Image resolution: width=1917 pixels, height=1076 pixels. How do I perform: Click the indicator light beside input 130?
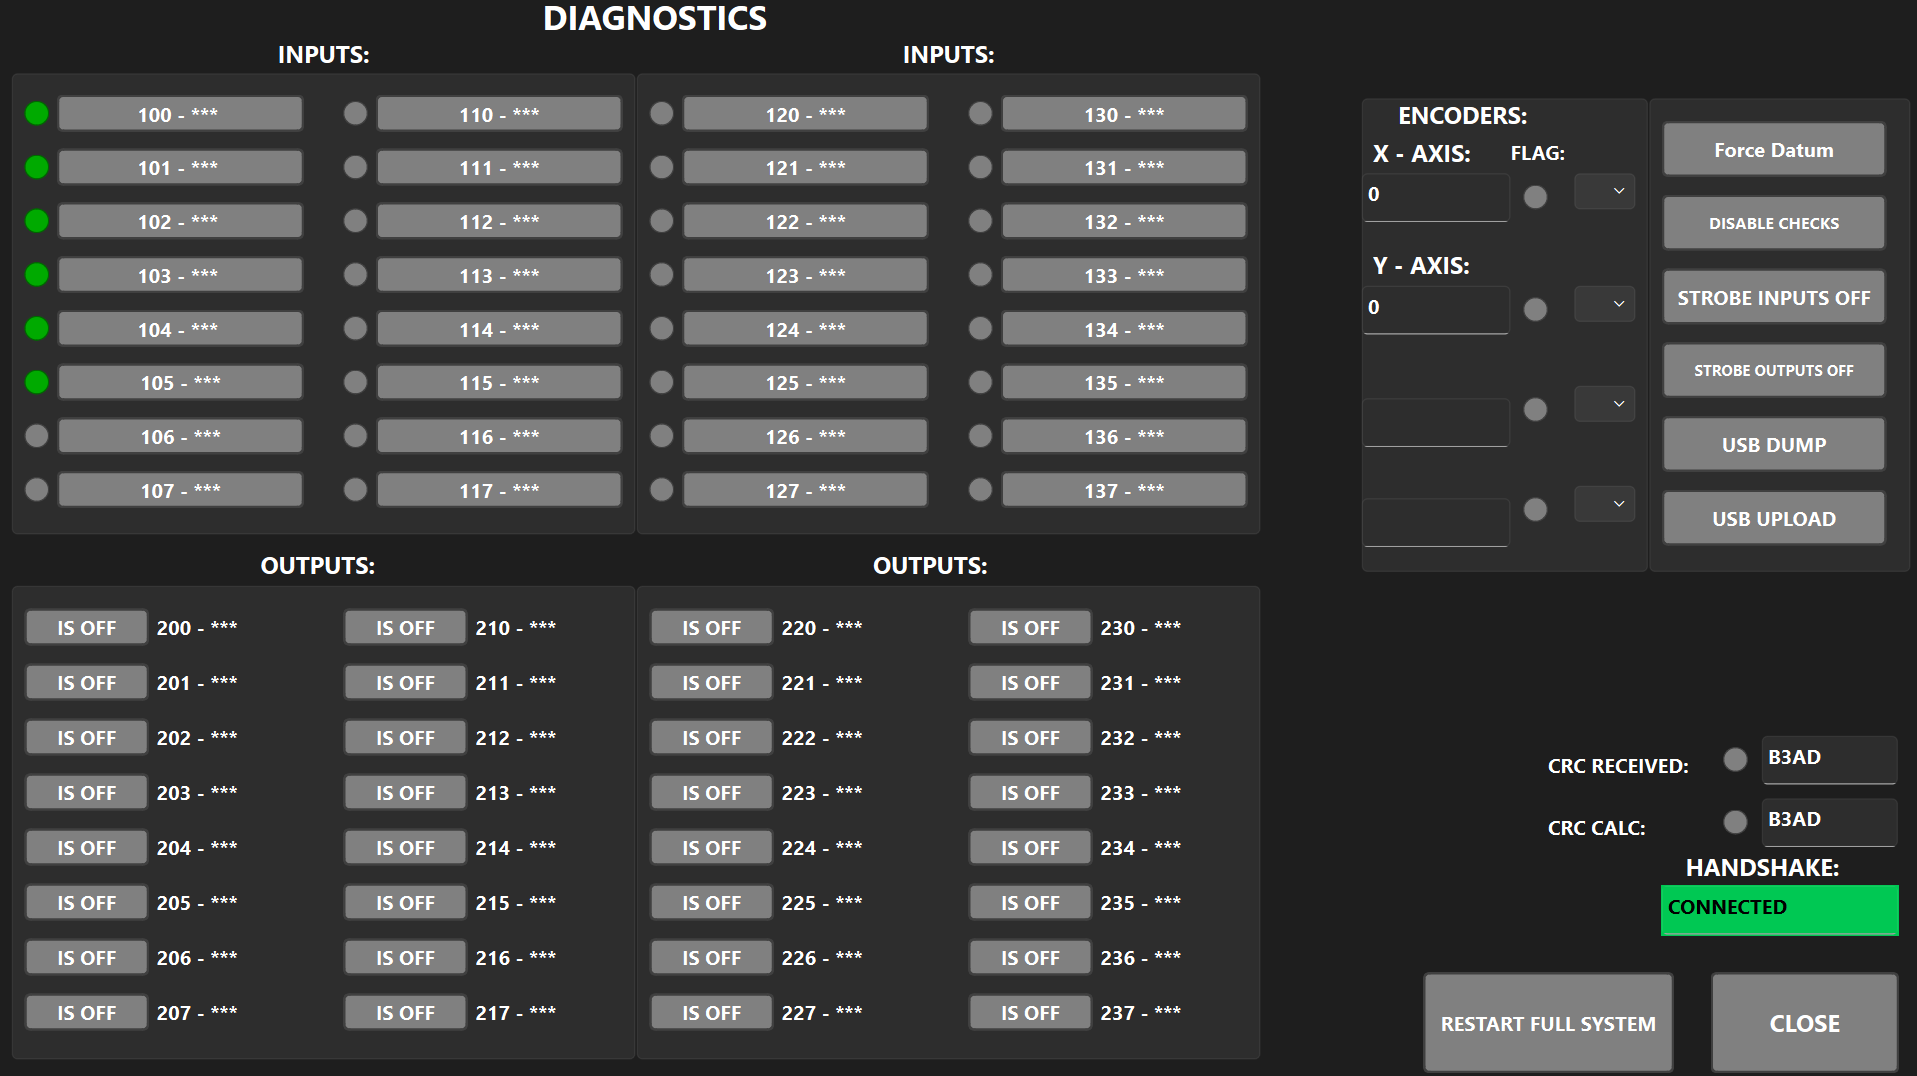pos(981,114)
